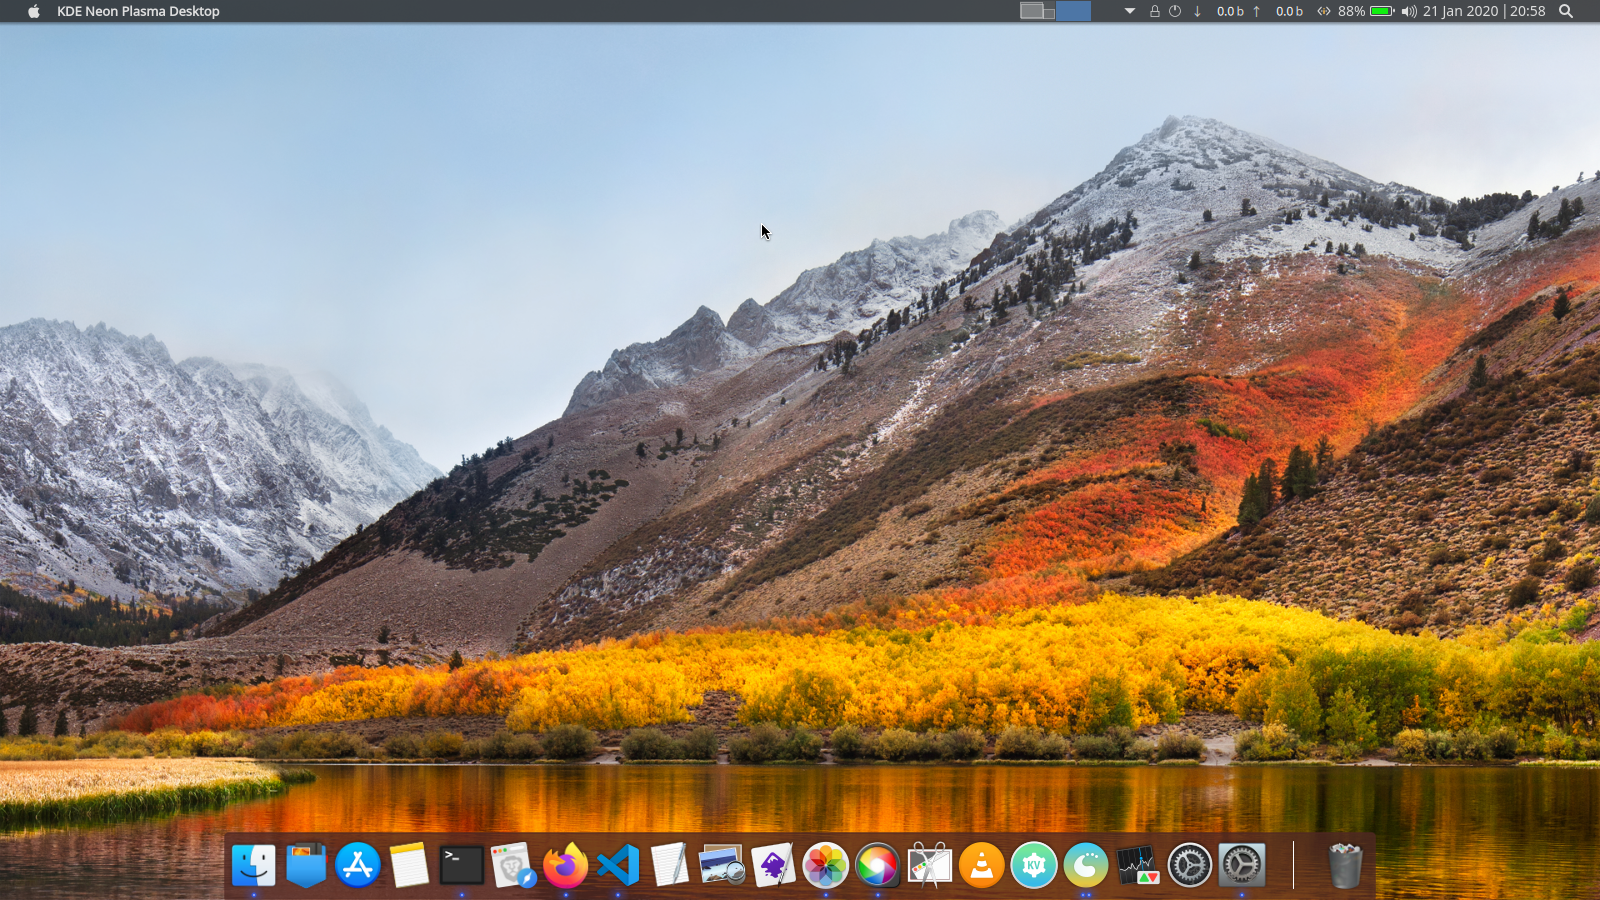Launch the App Store icon in dock
Viewport: 1600px width, 900px height.
pyautogui.click(x=358, y=865)
